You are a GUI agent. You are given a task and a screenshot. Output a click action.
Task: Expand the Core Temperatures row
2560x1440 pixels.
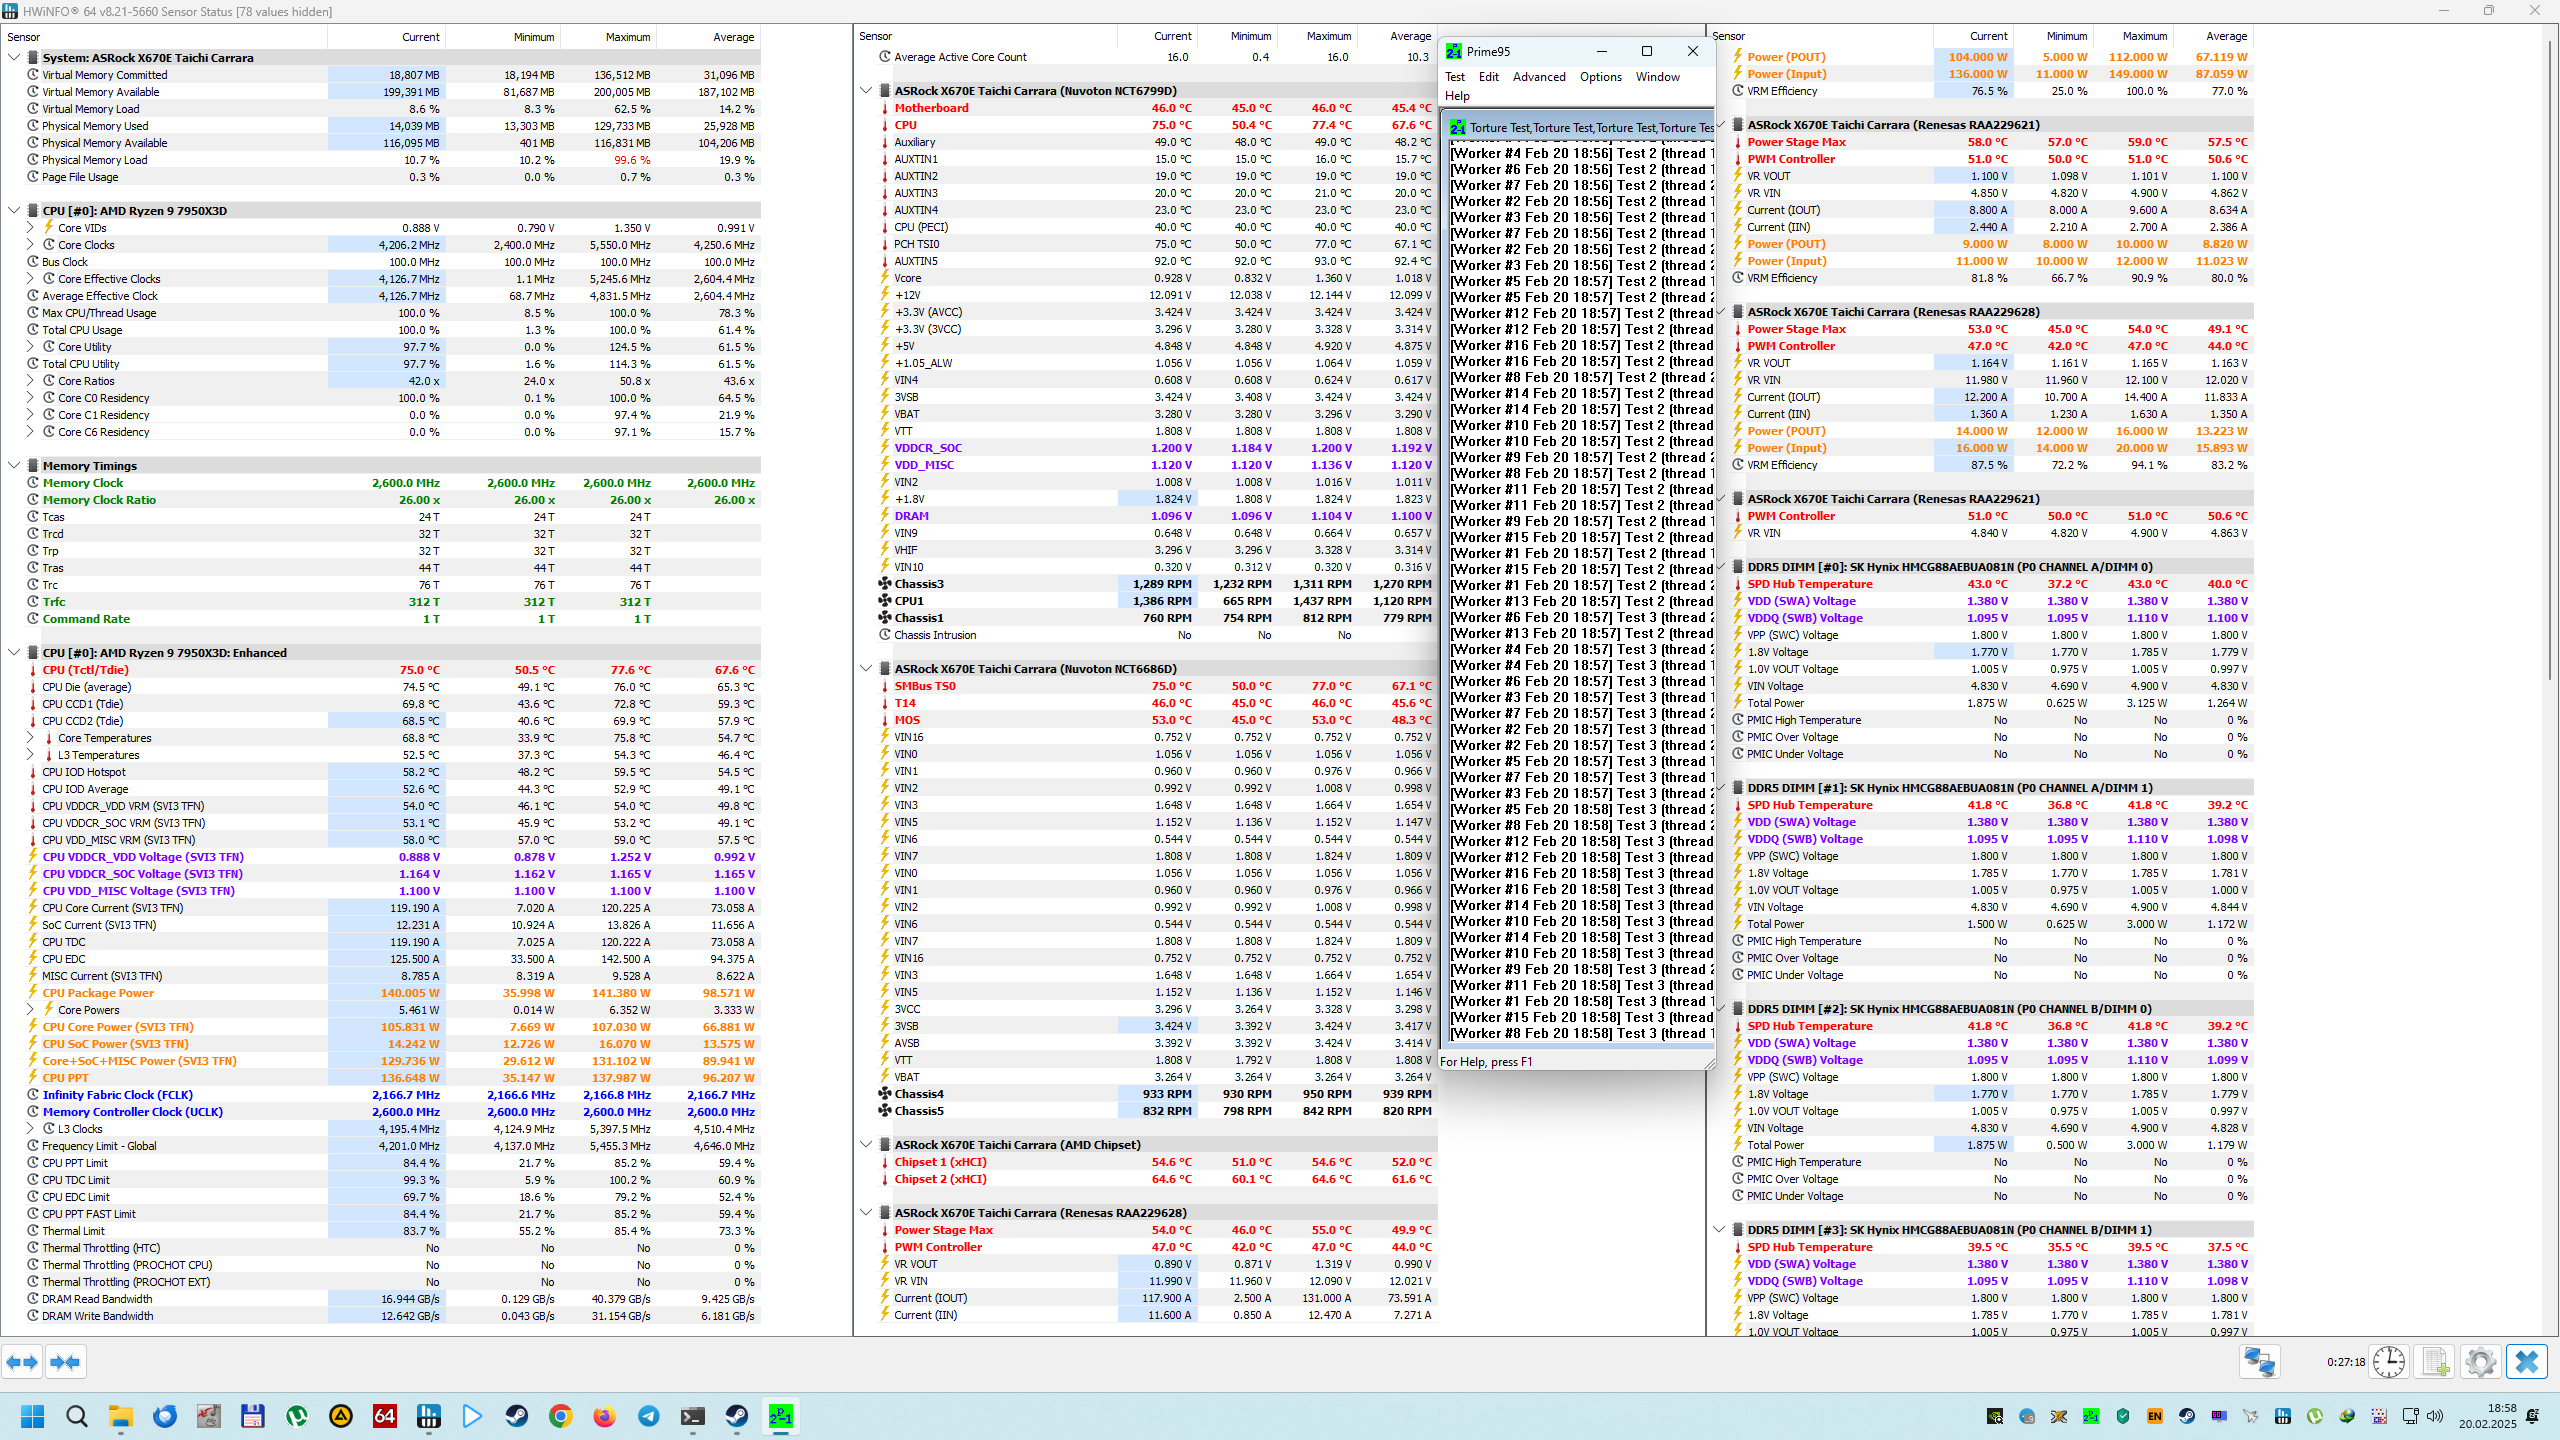coord(30,738)
